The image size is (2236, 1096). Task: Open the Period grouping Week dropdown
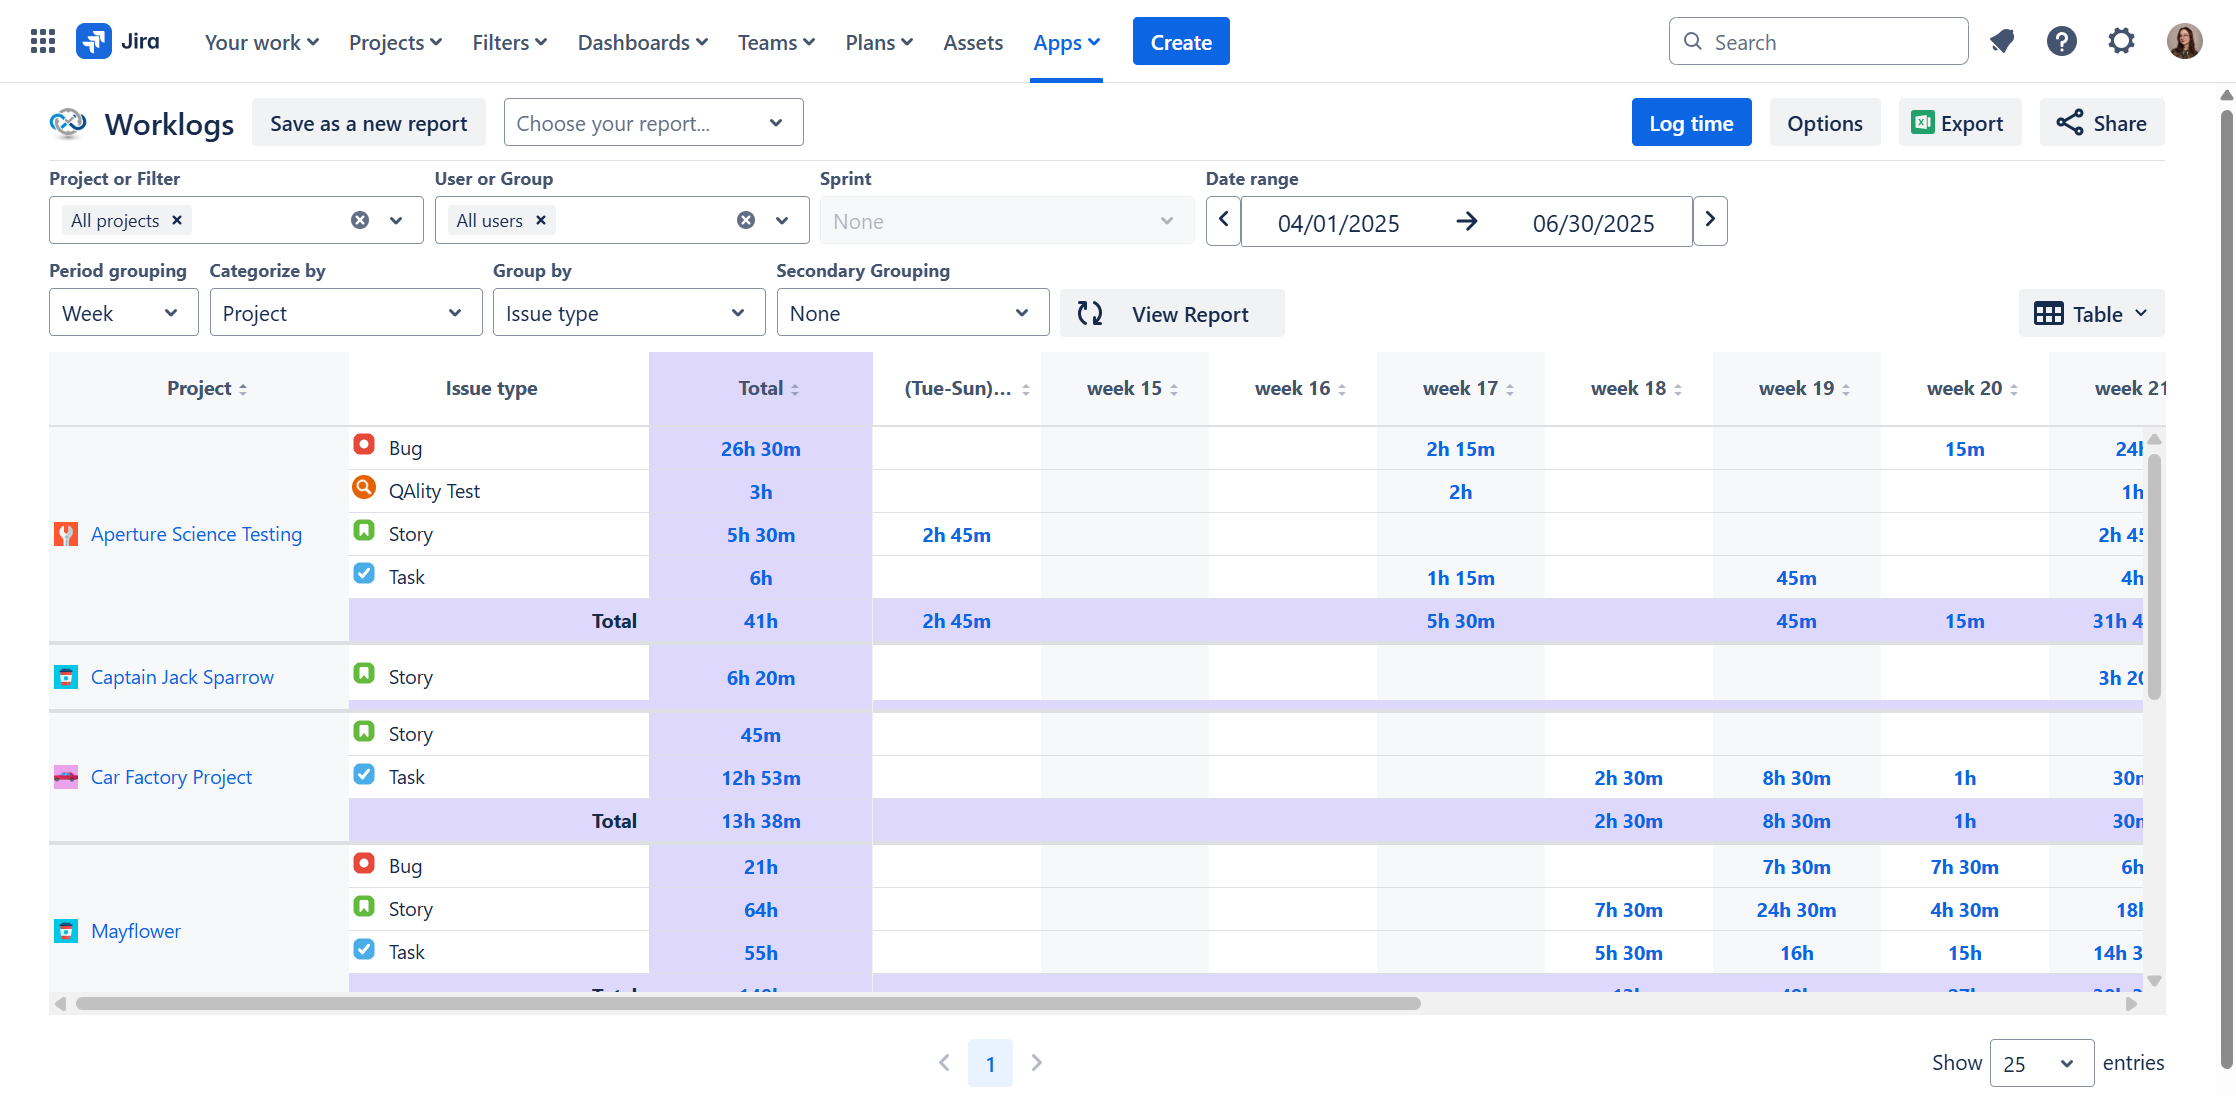(124, 313)
